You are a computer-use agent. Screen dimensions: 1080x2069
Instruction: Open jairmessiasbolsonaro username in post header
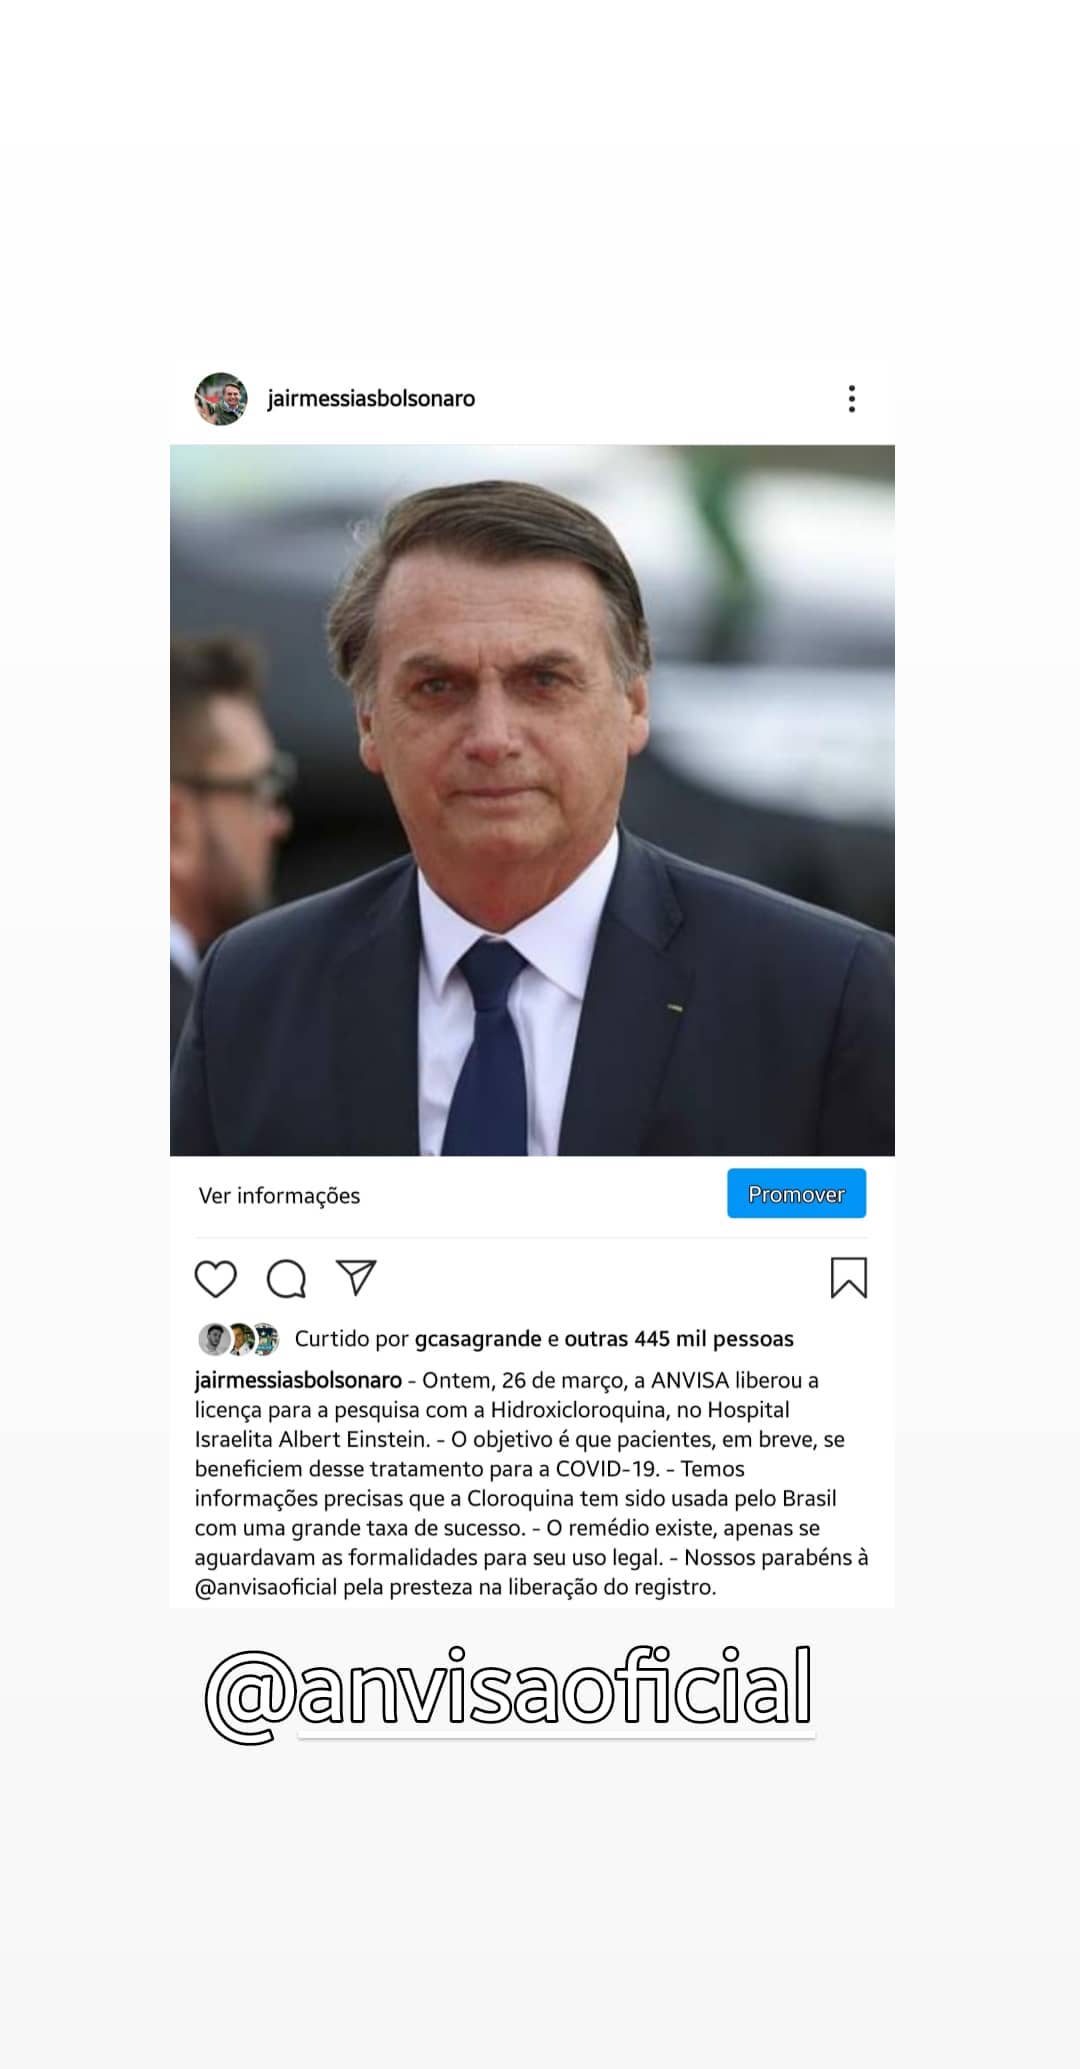(371, 398)
